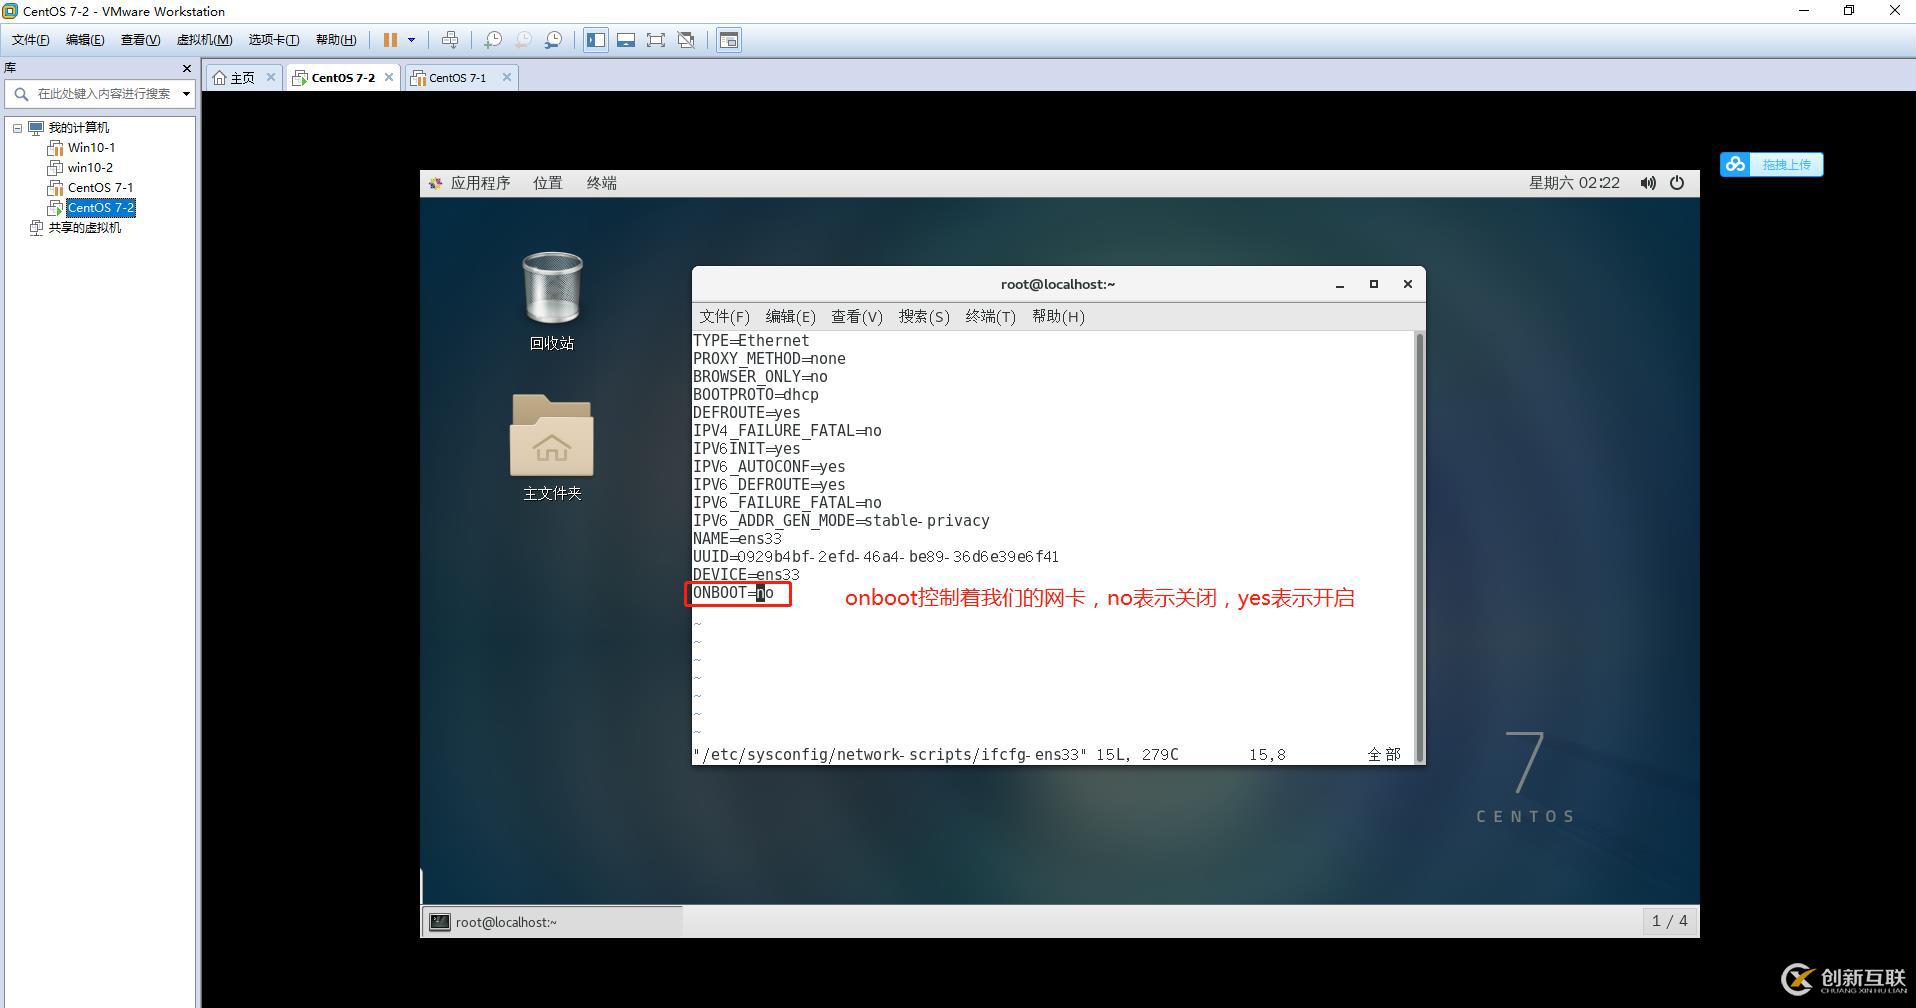
Task: Maximize the root@localhost terminal window
Action: pos(1374,285)
